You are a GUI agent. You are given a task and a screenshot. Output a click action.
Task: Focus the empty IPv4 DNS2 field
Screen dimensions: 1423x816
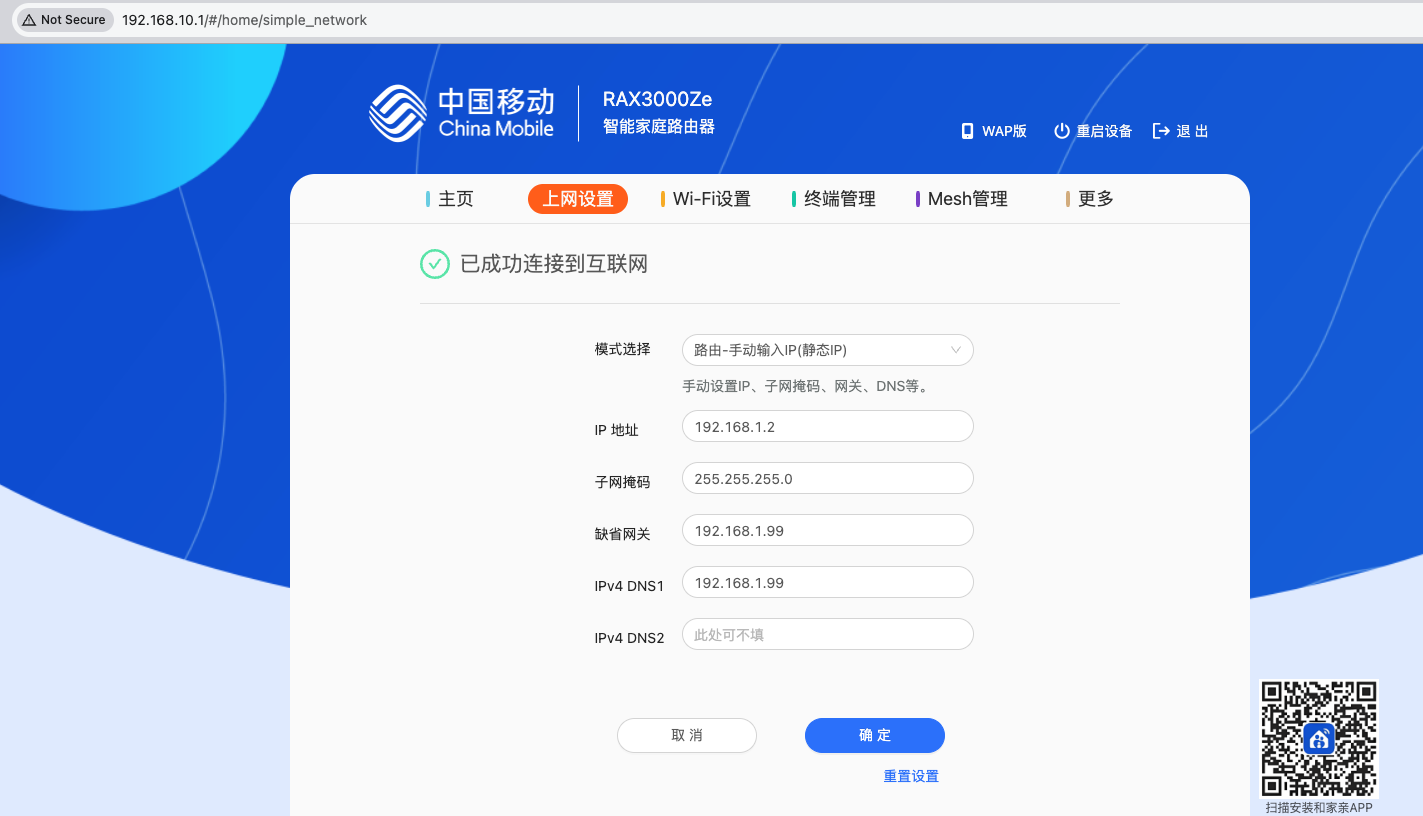point(827,635)
